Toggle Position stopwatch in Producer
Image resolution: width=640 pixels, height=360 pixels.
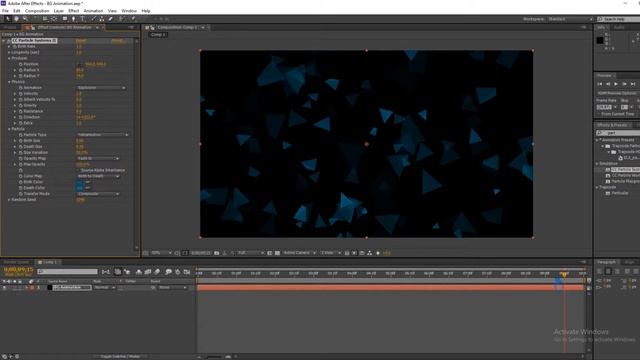tap(20, 64)
